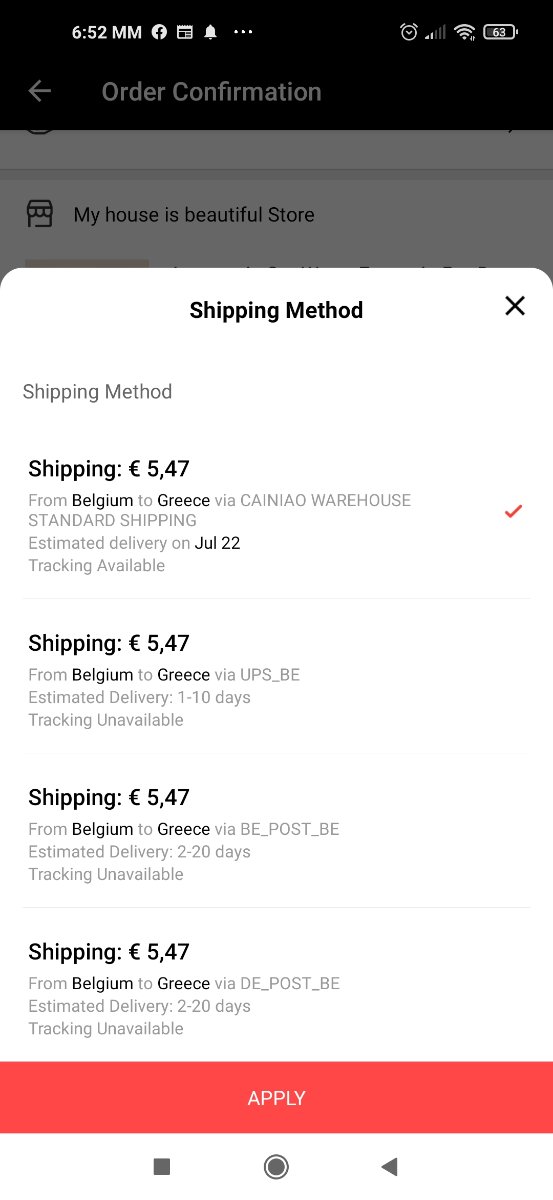Tap the red checkmark on selected shipping

(x=513, y=511)
